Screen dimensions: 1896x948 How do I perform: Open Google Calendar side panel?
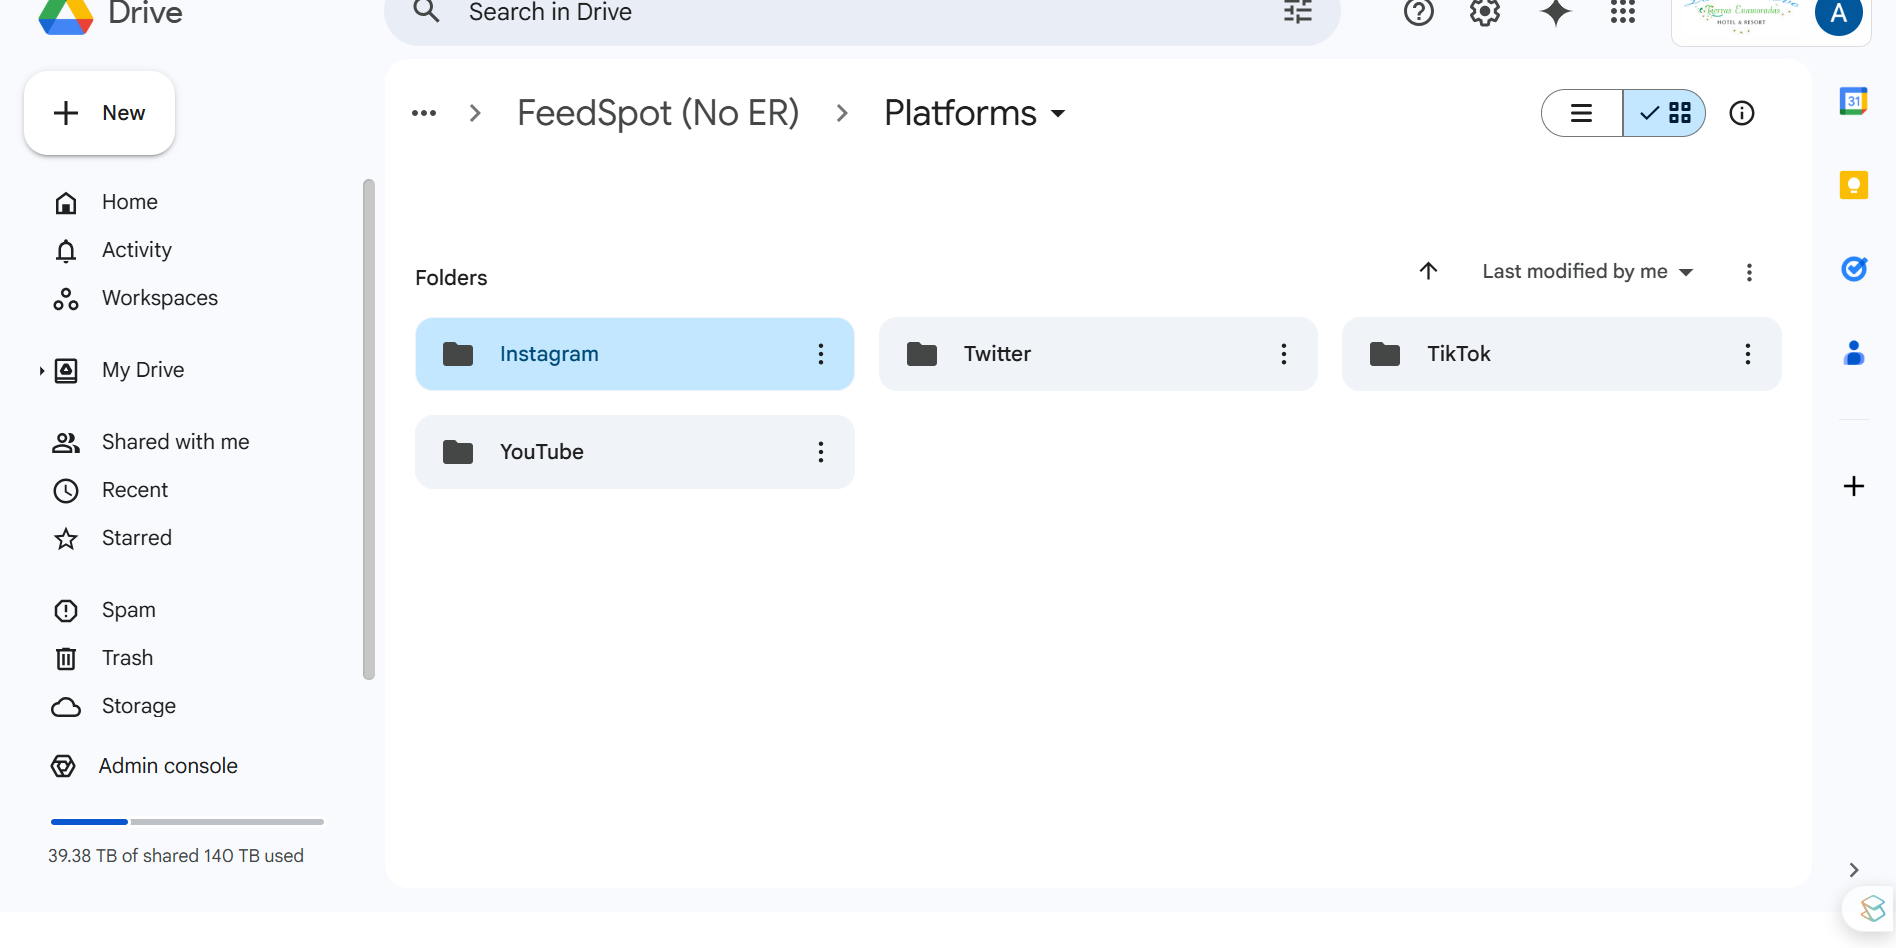tap(1854, 101)
